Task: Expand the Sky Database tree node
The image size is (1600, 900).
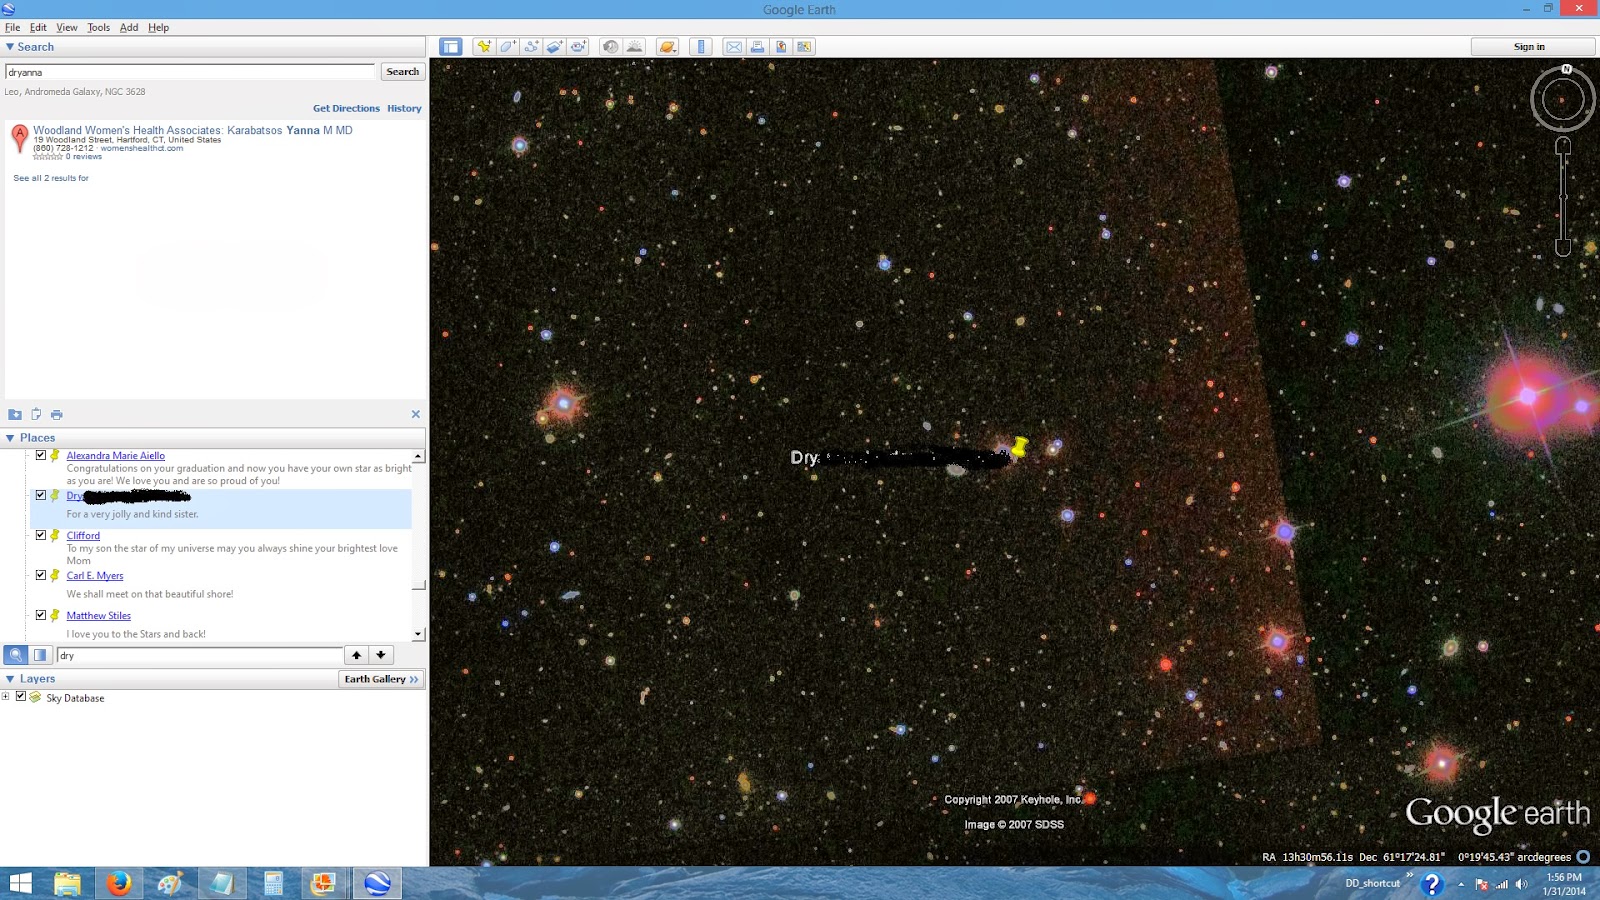Action: (x=6, y=697)
